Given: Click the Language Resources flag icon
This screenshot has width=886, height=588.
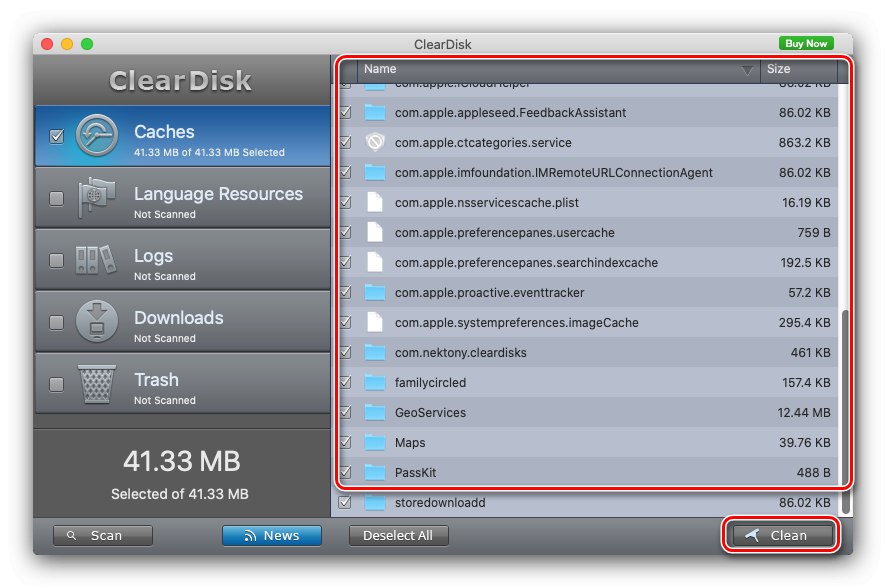Looking at the screenshot, I should (96, 197).
